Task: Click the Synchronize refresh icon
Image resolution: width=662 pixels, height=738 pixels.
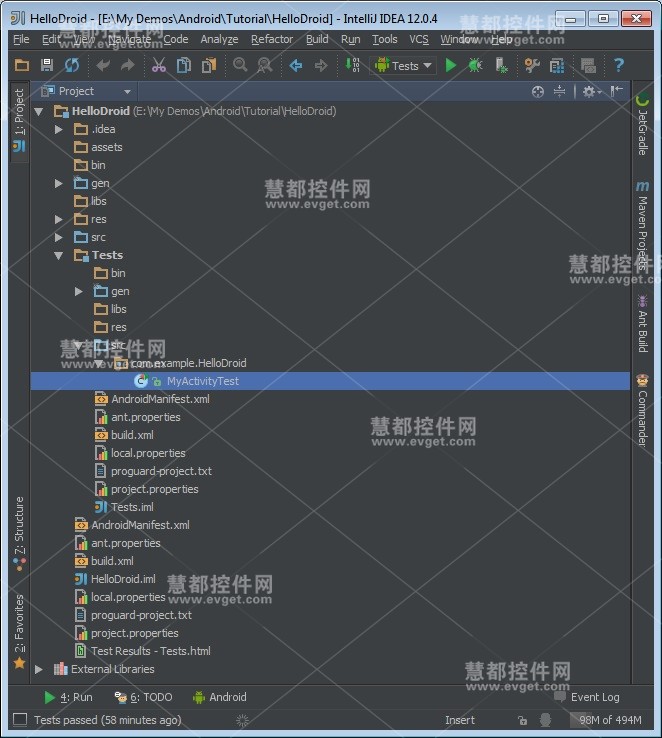Action: click(72, 65)
